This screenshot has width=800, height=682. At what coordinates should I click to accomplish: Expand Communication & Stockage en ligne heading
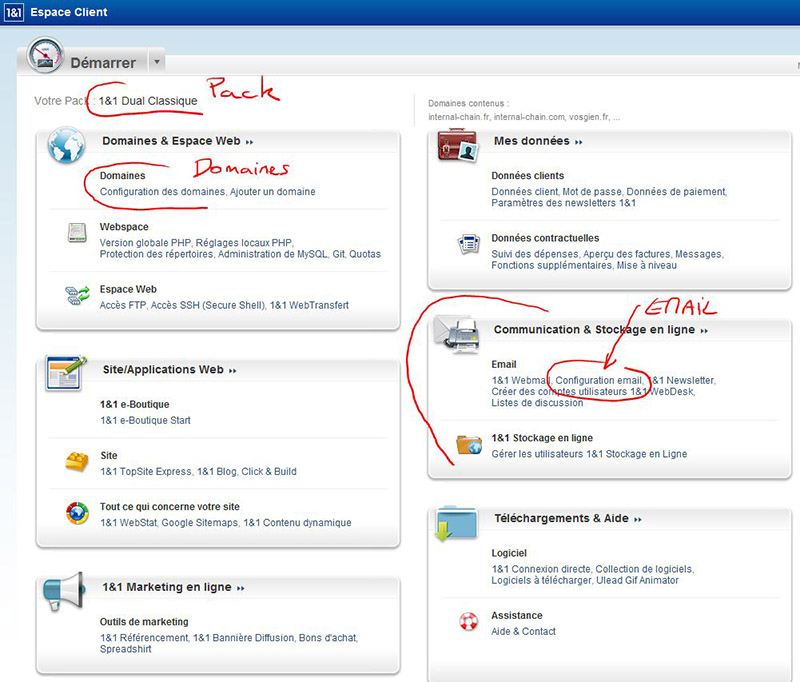[601, 330]
